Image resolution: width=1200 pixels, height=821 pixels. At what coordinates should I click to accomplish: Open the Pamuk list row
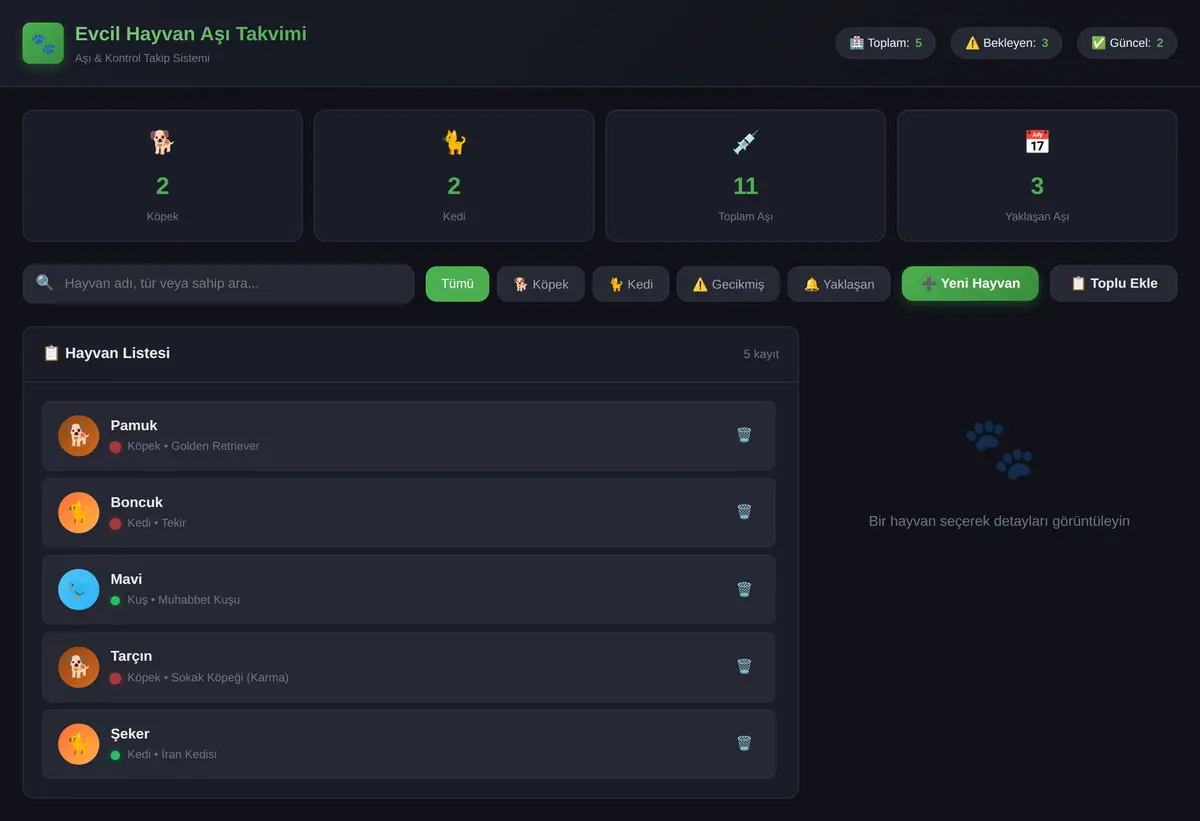click(409, 436)
